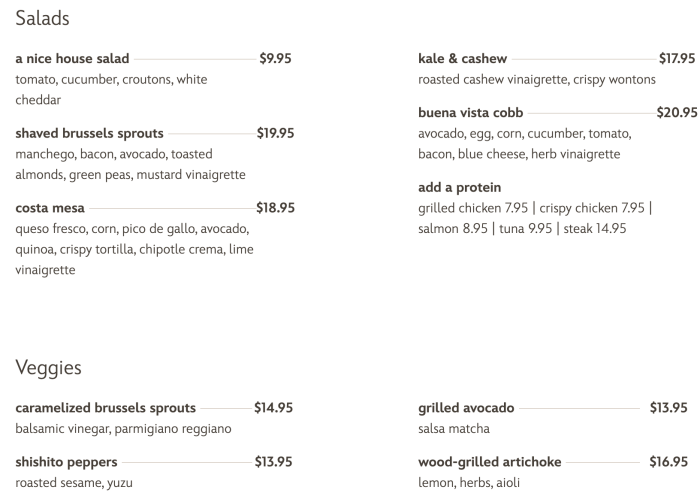The image size is (700, 502).
Task: Select 'caramelized brussels sprouts' veggie item
Action: pos(105,408)
